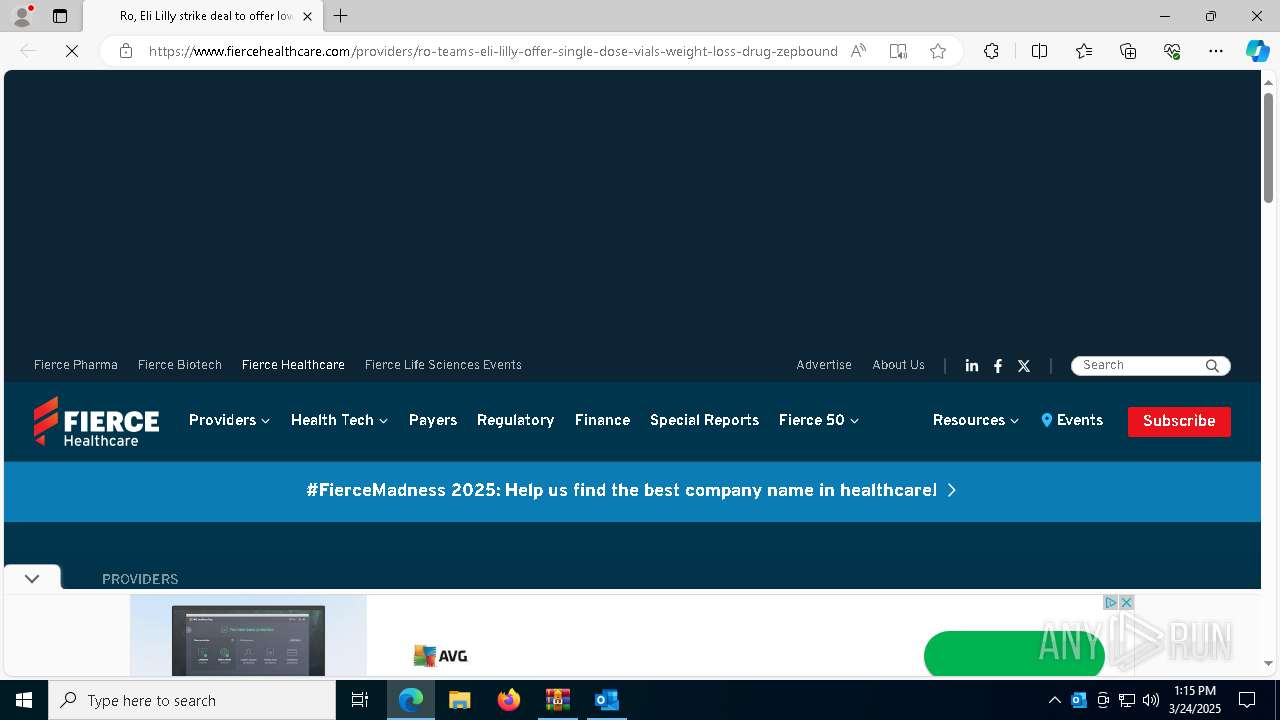Visit Fierce Healthcare on LinkedIn
This screenshot has height=720, width=1280.
point(972,366)
